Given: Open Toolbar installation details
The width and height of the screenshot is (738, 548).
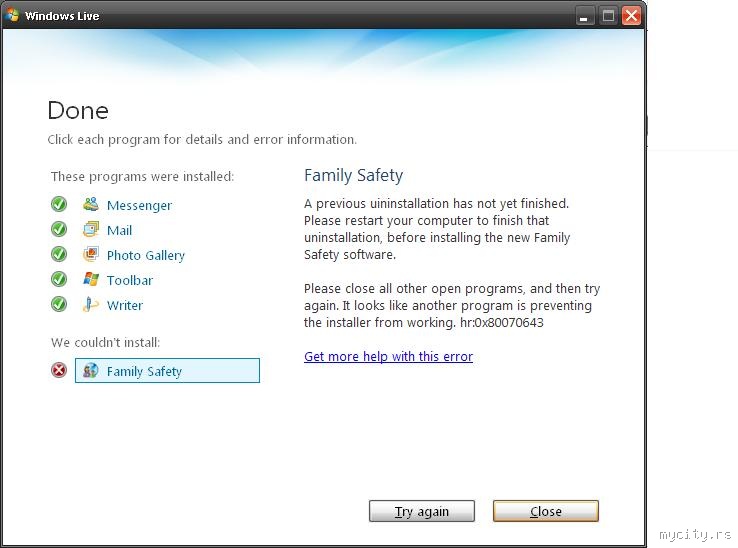Looking at the screenshot, I should [x=130, y=280].
